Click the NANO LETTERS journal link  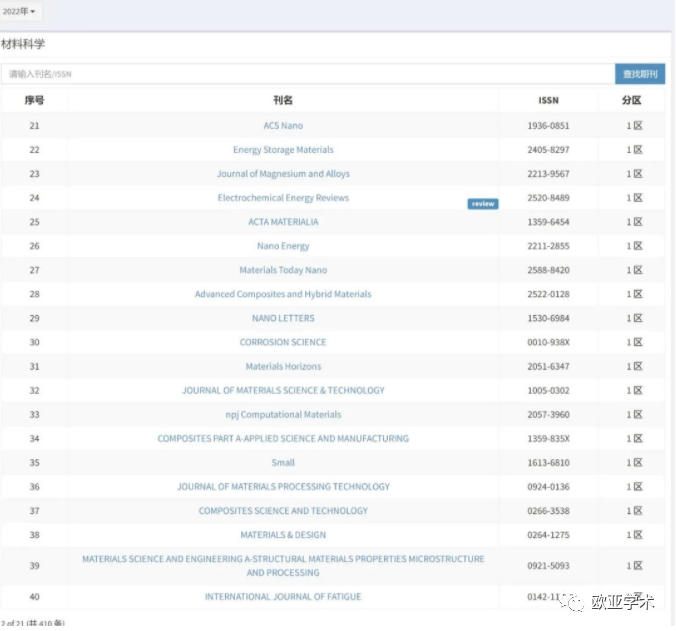[283, 318]
